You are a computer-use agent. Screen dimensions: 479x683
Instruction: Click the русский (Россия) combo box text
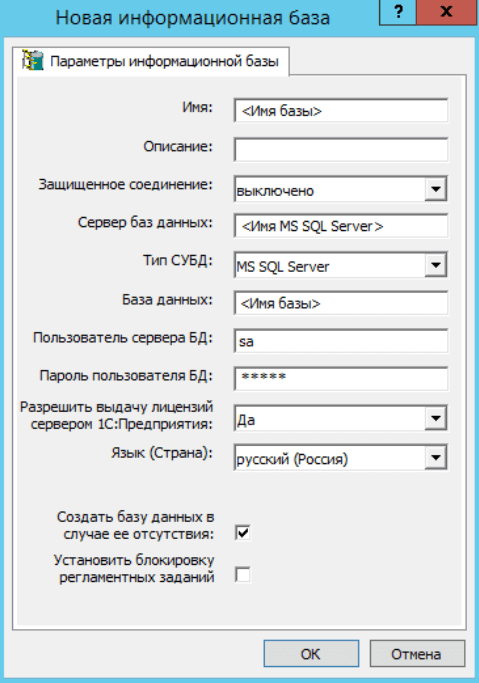coord(292,459)
